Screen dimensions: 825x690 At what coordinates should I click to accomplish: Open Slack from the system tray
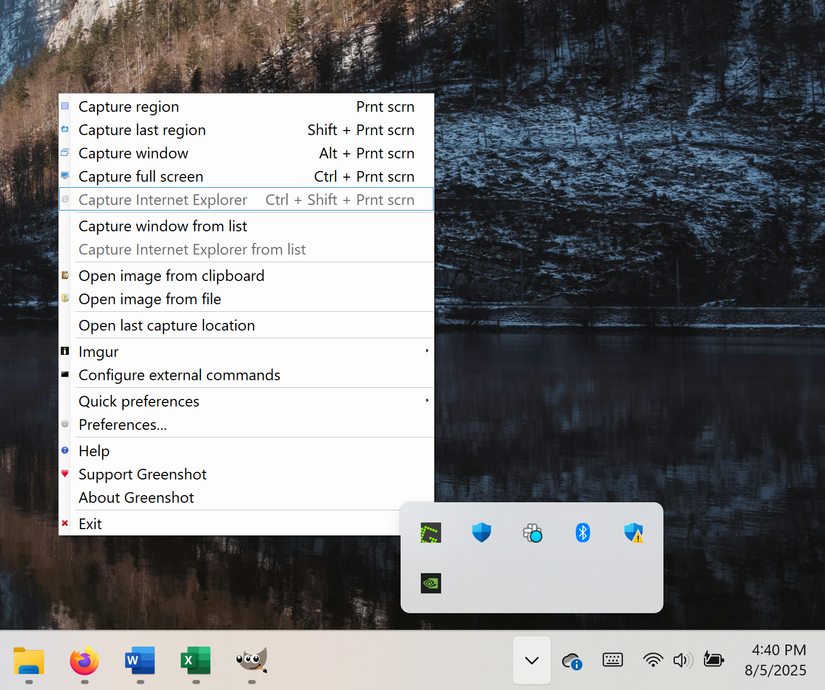532,533
